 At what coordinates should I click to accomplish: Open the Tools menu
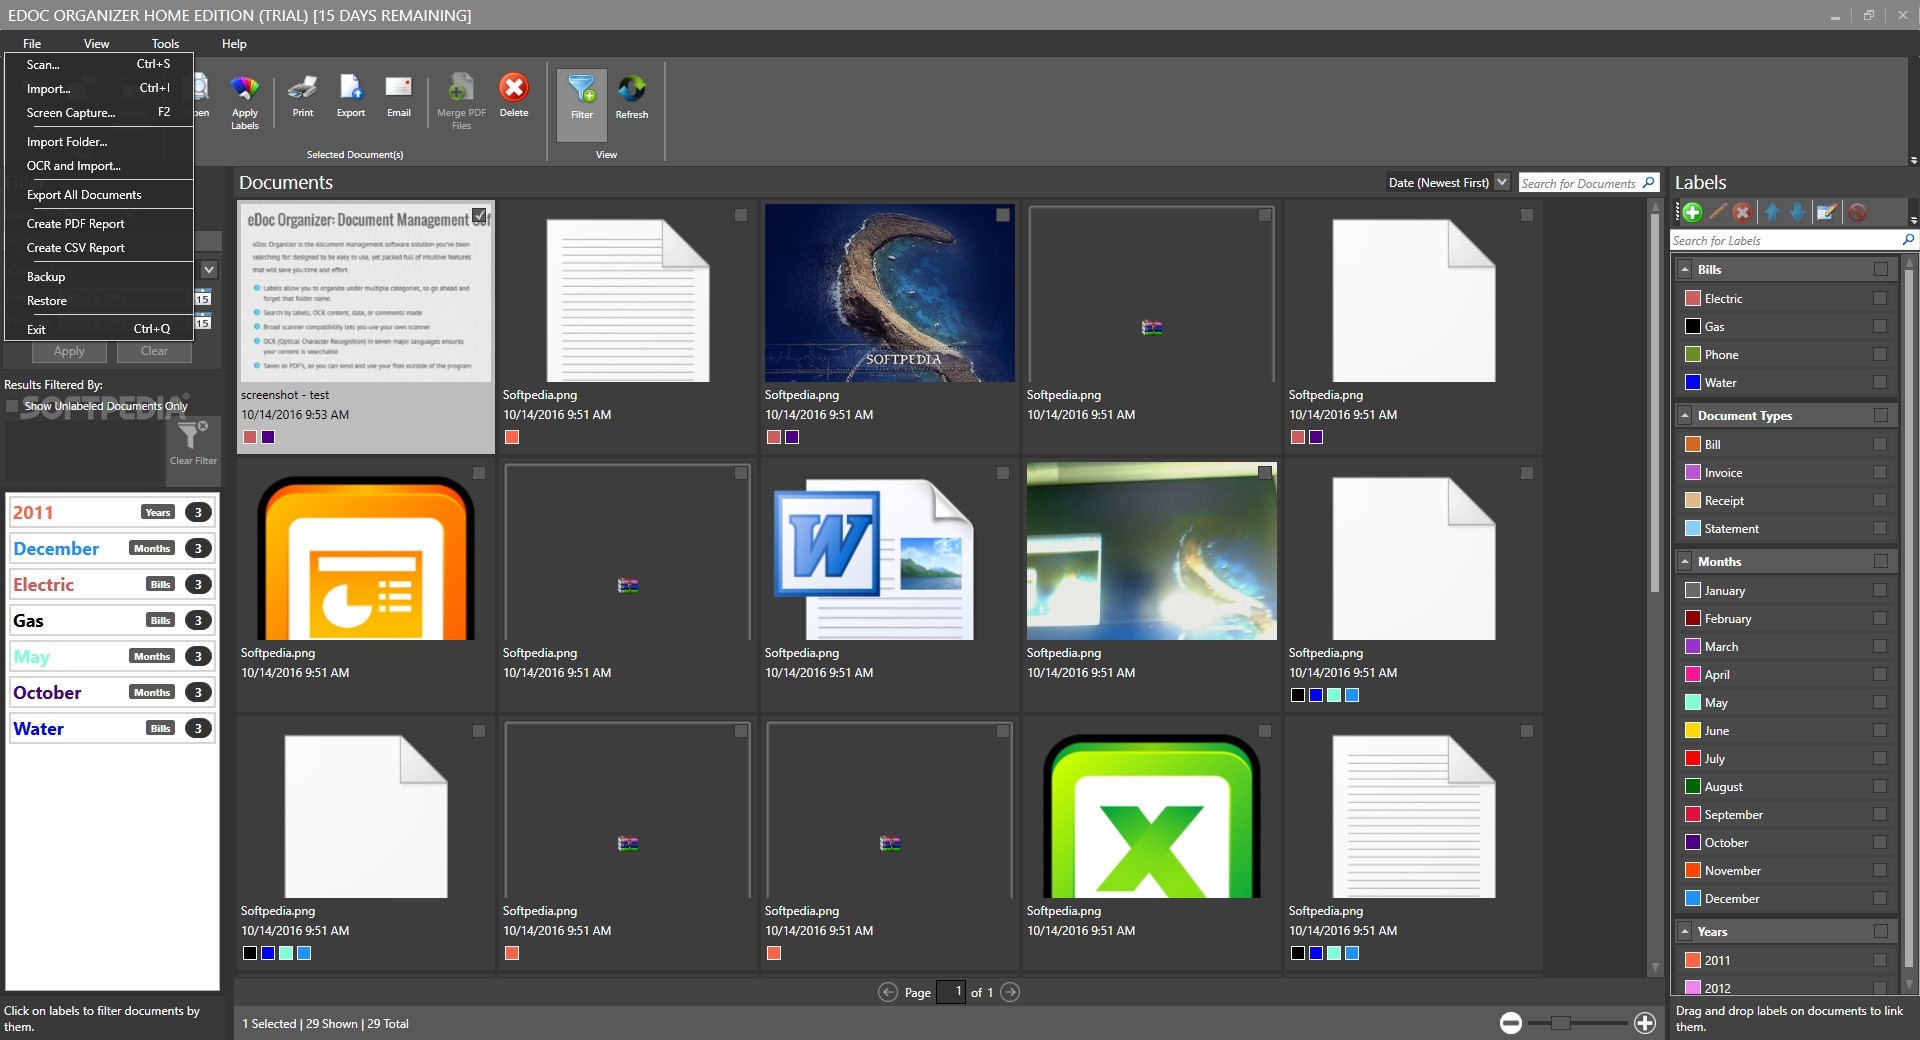tap(165, 44)
